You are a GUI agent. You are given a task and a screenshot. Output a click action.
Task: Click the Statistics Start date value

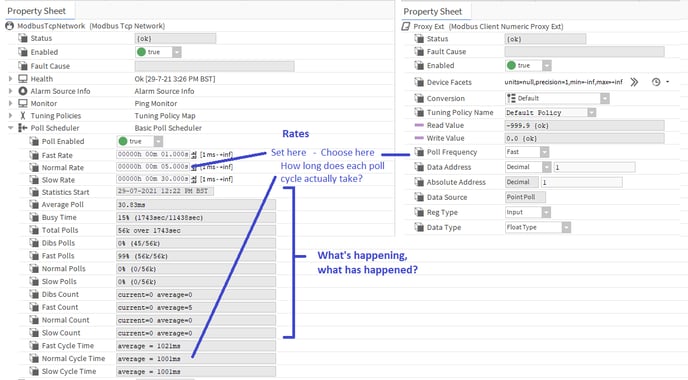coord(165,191)
